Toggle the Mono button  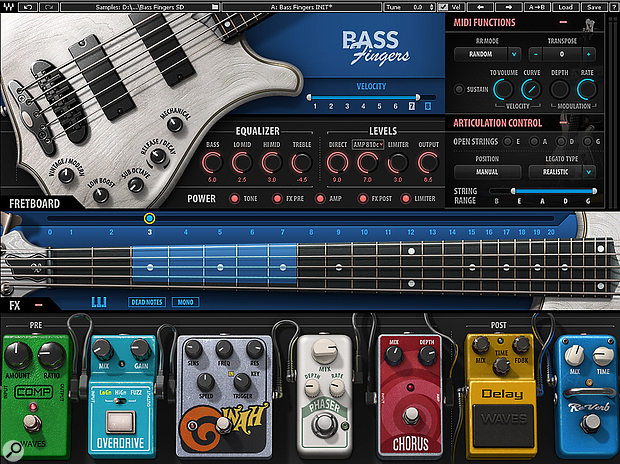pos(185,302)
